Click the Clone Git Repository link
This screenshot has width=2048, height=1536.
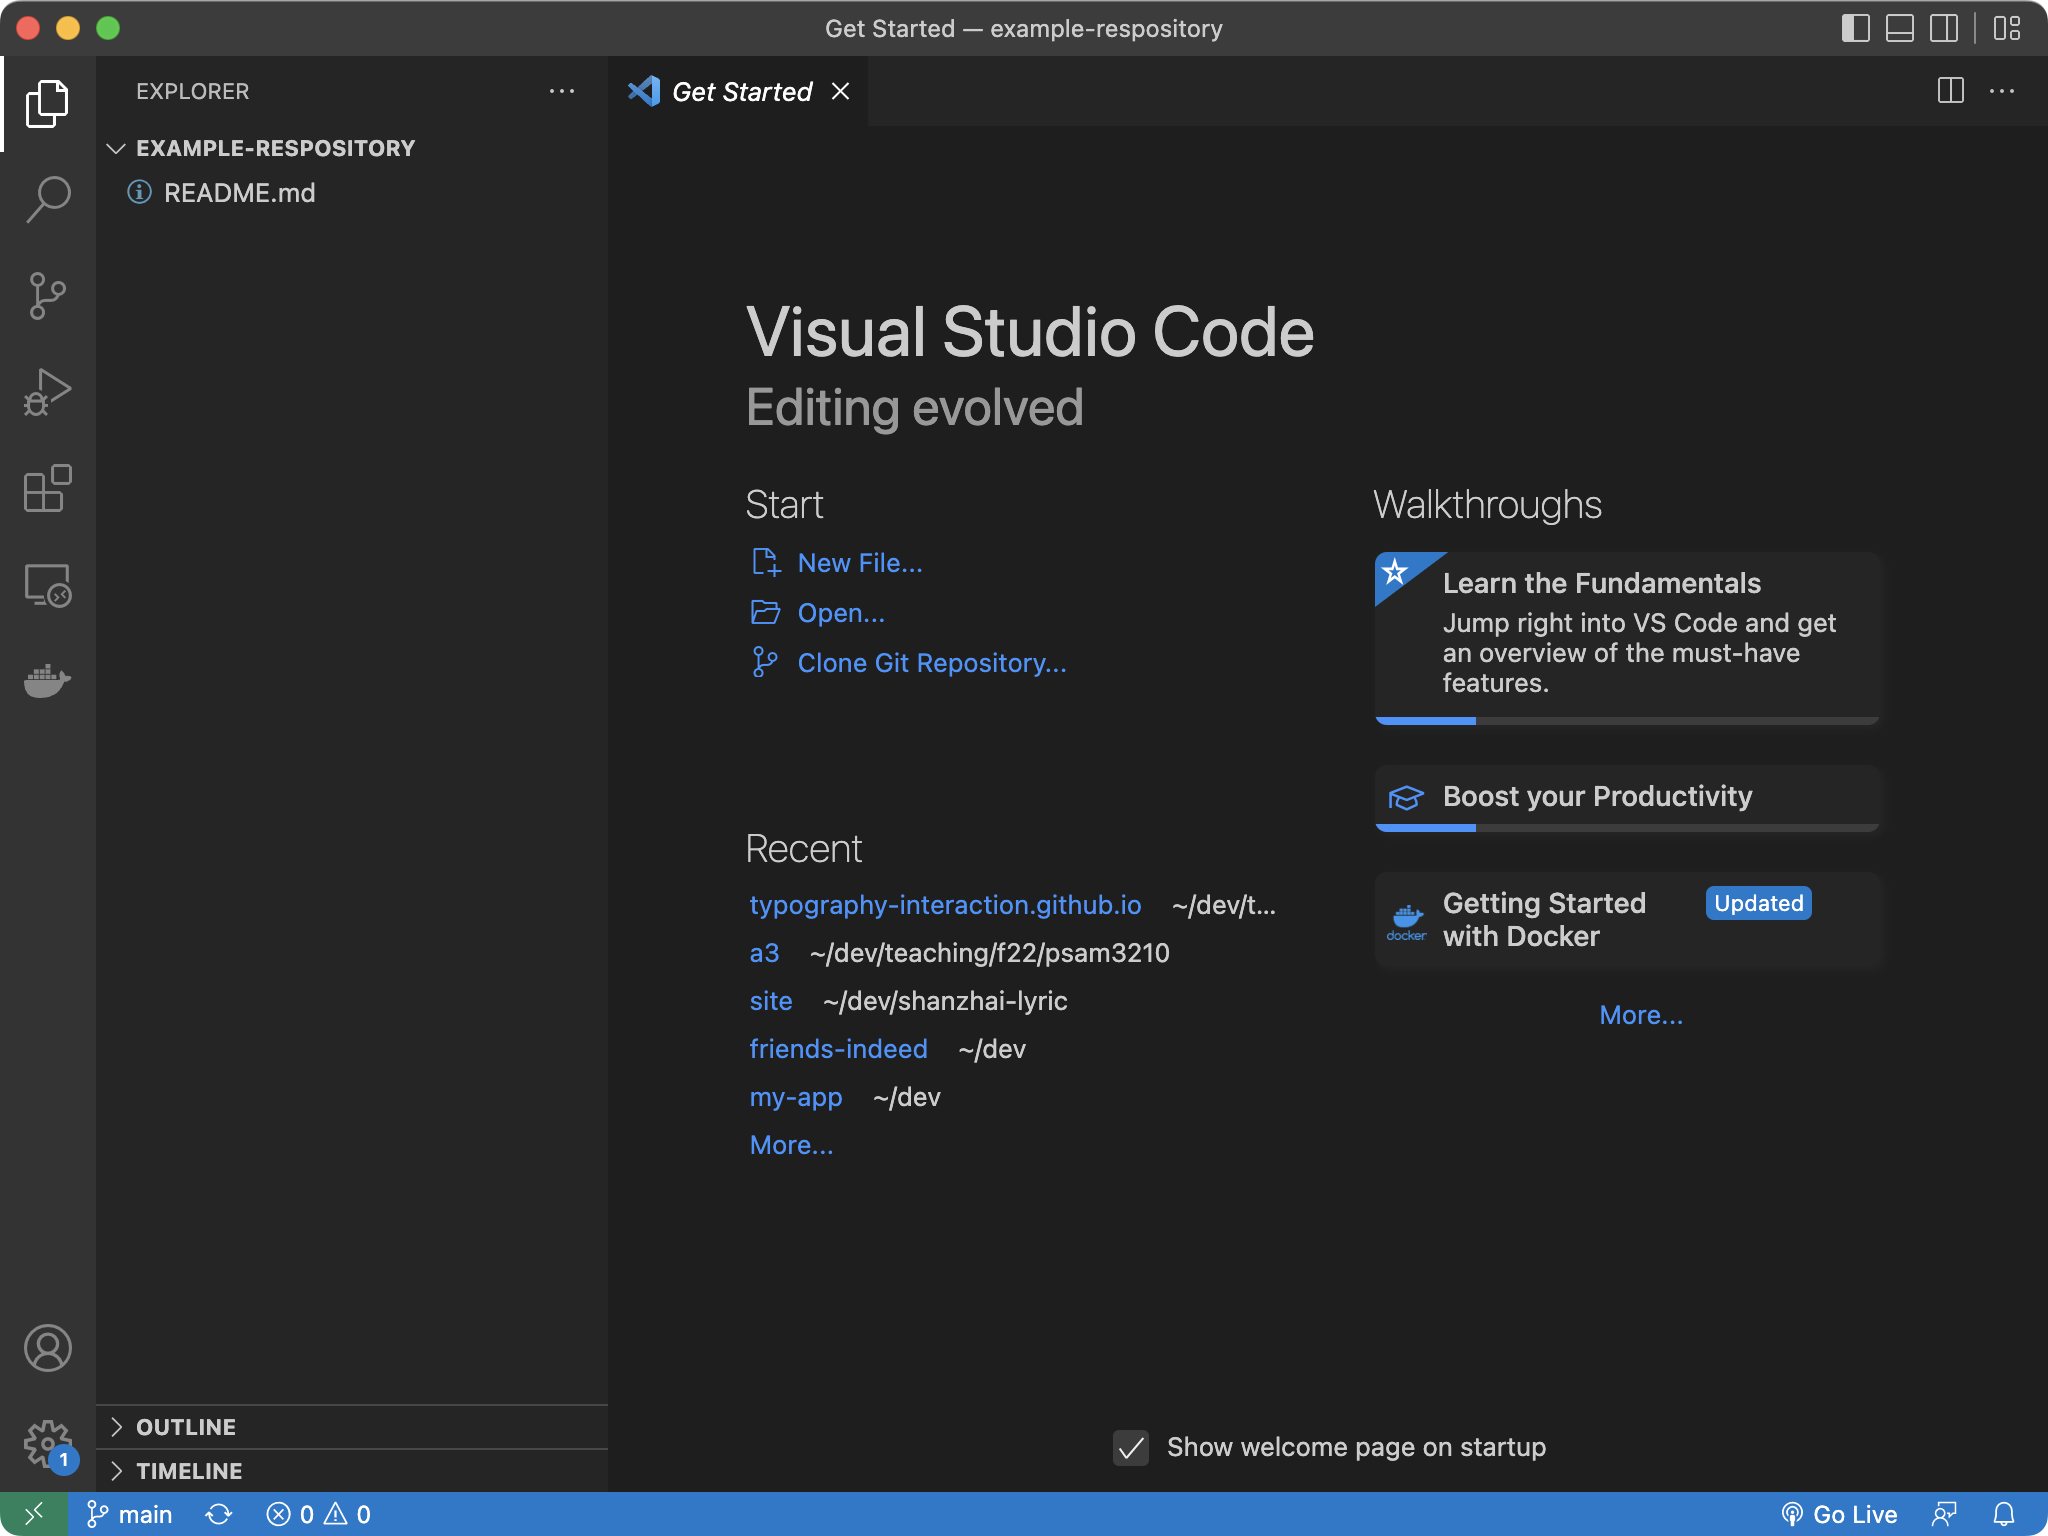pyautogui.click(x=931, y=663)
